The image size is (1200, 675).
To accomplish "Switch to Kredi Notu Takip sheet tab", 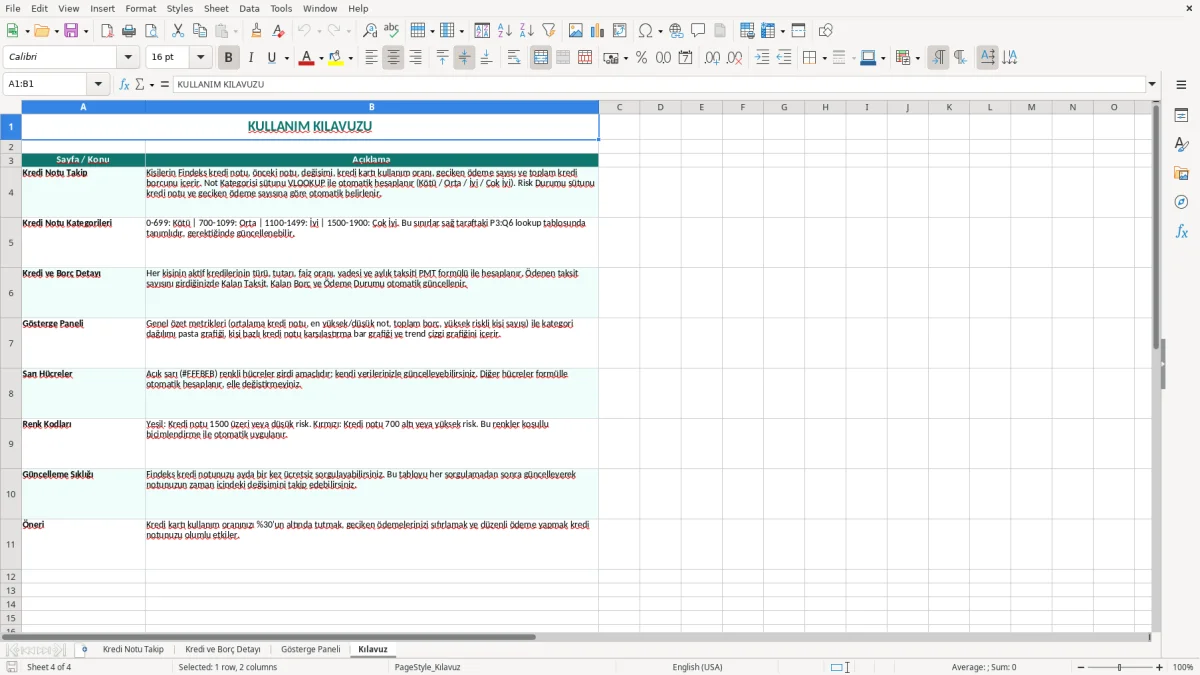I will pyautogui.click(x=133, y=649).
